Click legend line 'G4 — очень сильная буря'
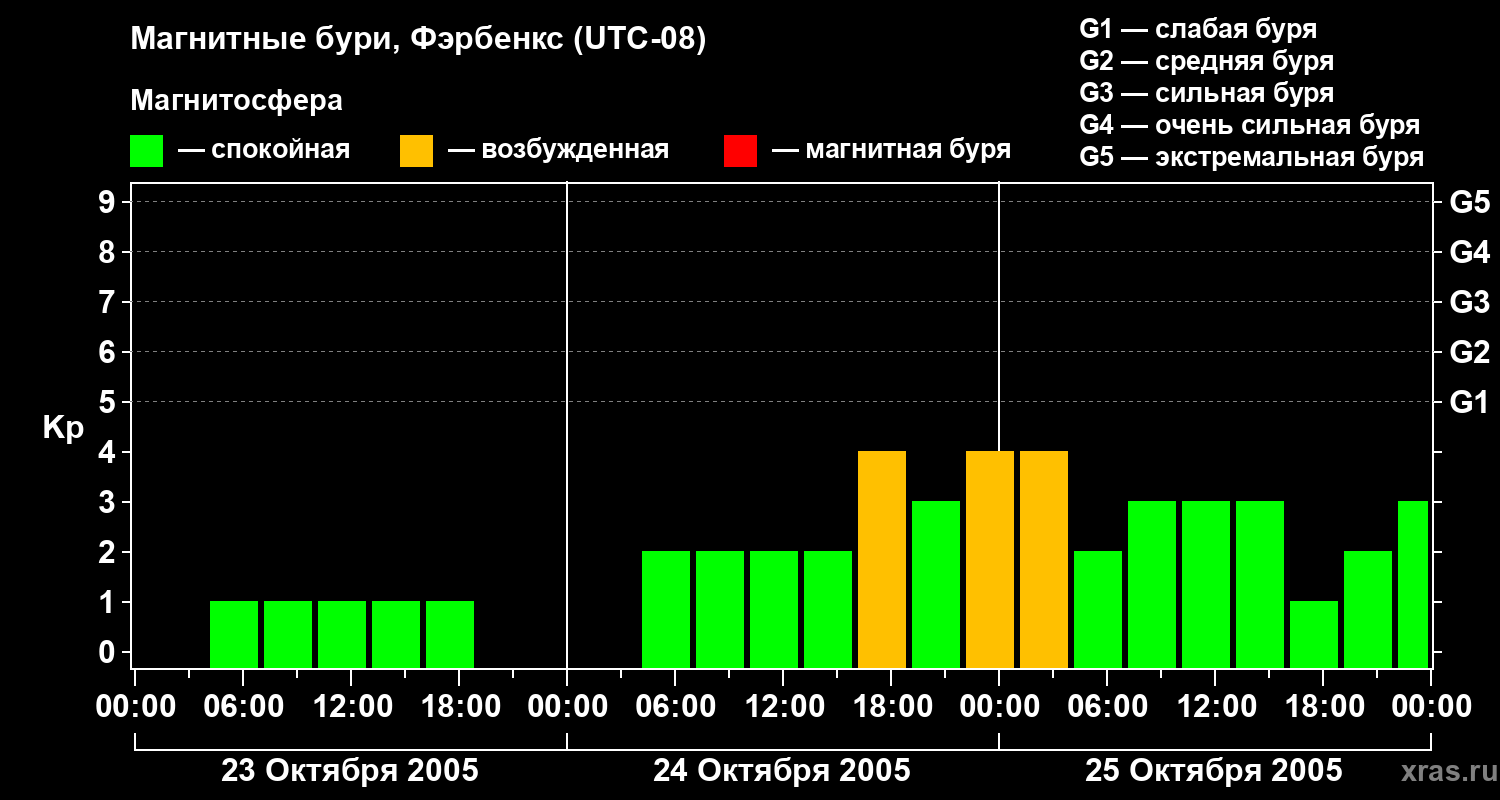This screenshot has height=800, width=1500. [x=1249, y=125]
